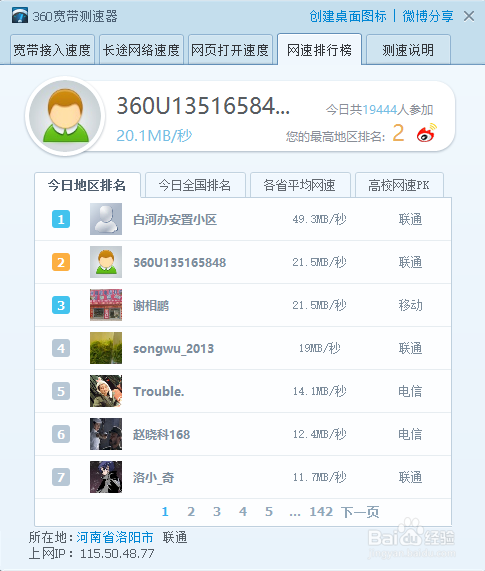This screenshot has height=571, width=485.
Task: Click 下一页 next page link
Action: click(360, 512)
